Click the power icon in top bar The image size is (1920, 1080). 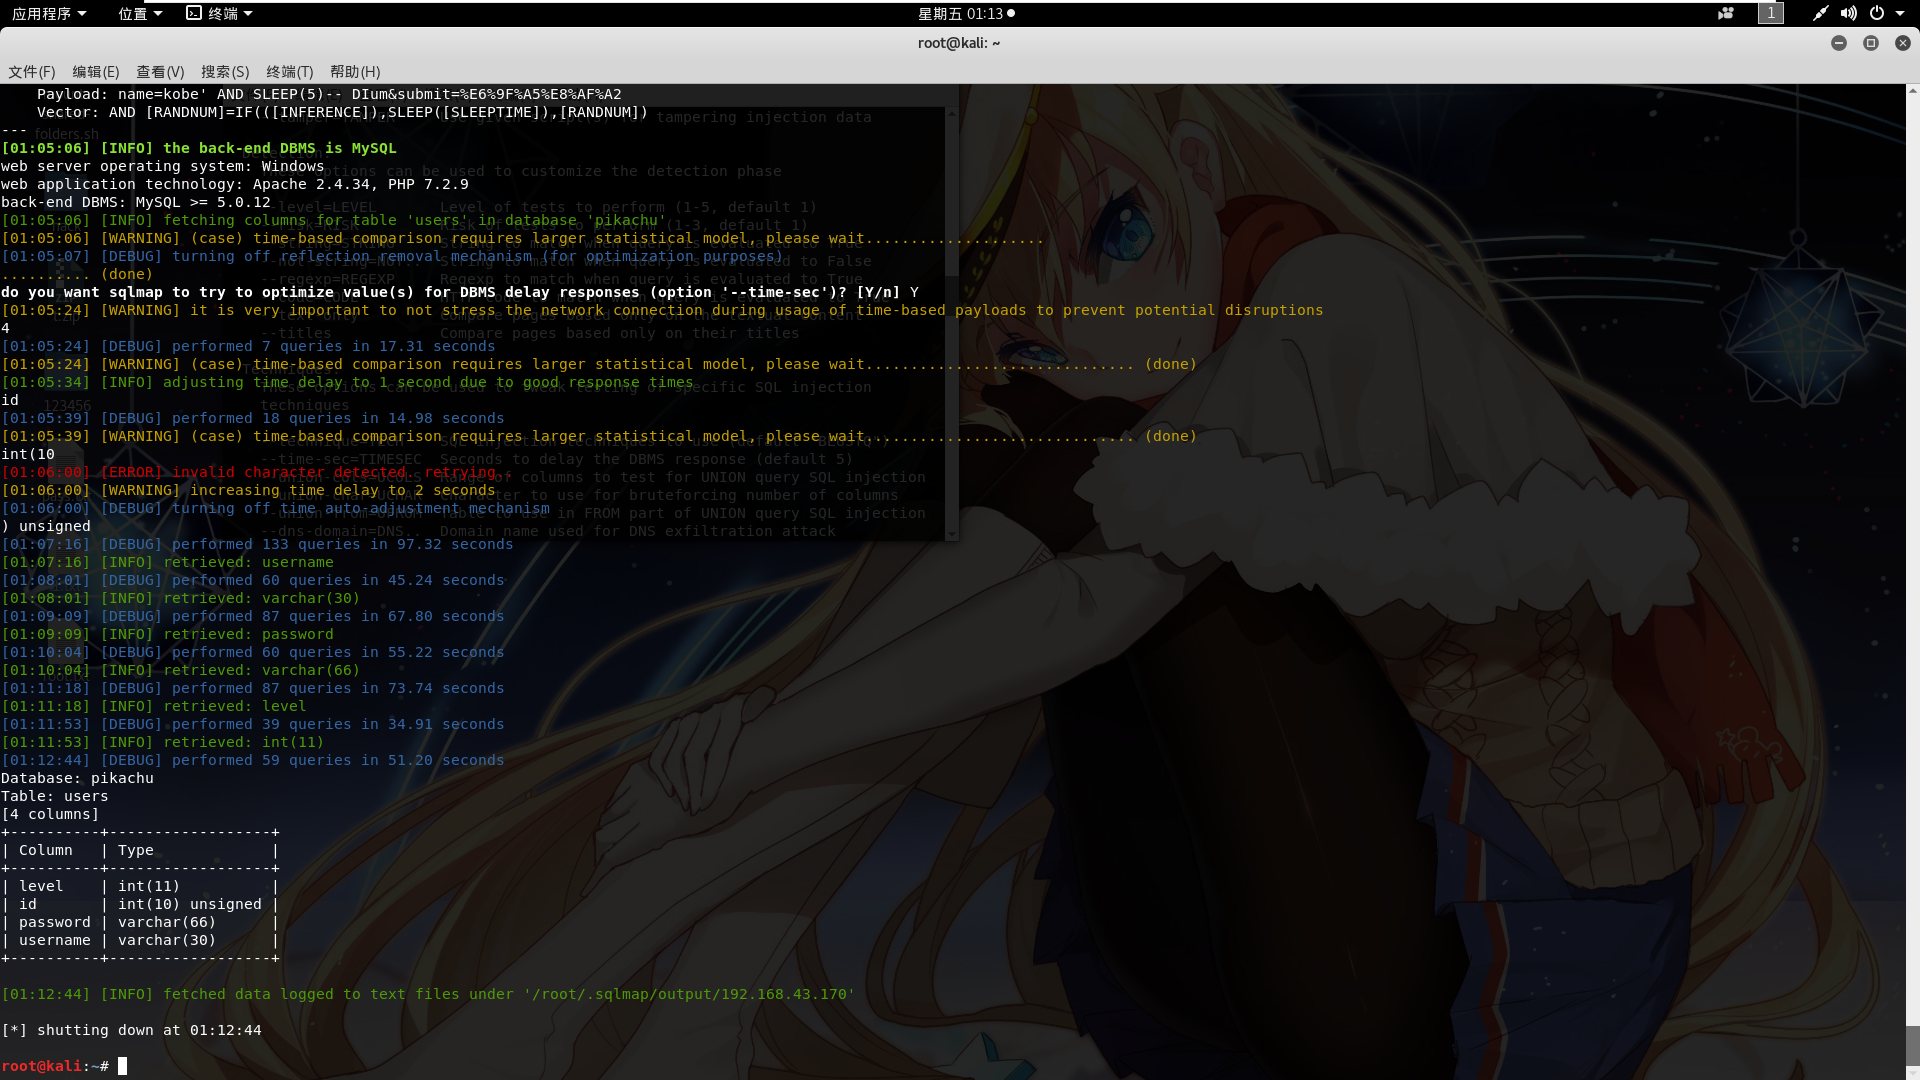click(1877, 13)
